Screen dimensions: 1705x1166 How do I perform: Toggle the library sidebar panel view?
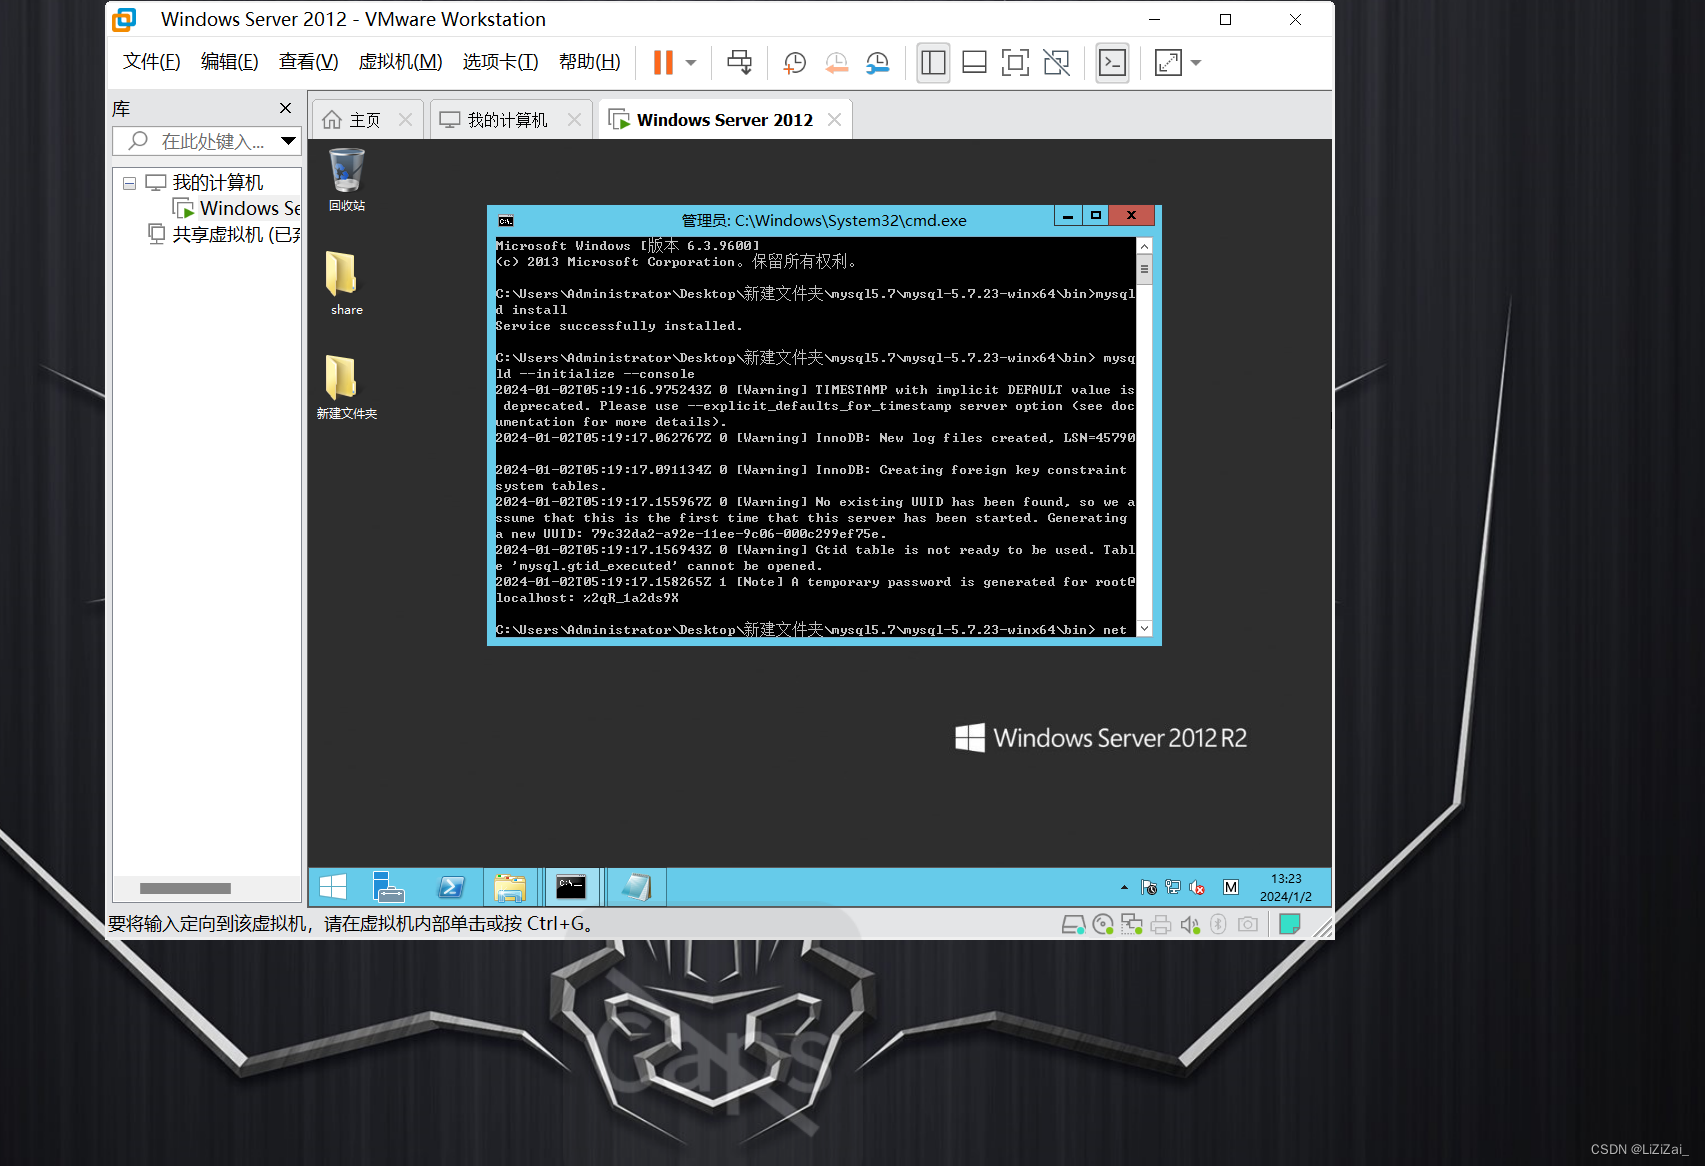click(x=933, y=62)
